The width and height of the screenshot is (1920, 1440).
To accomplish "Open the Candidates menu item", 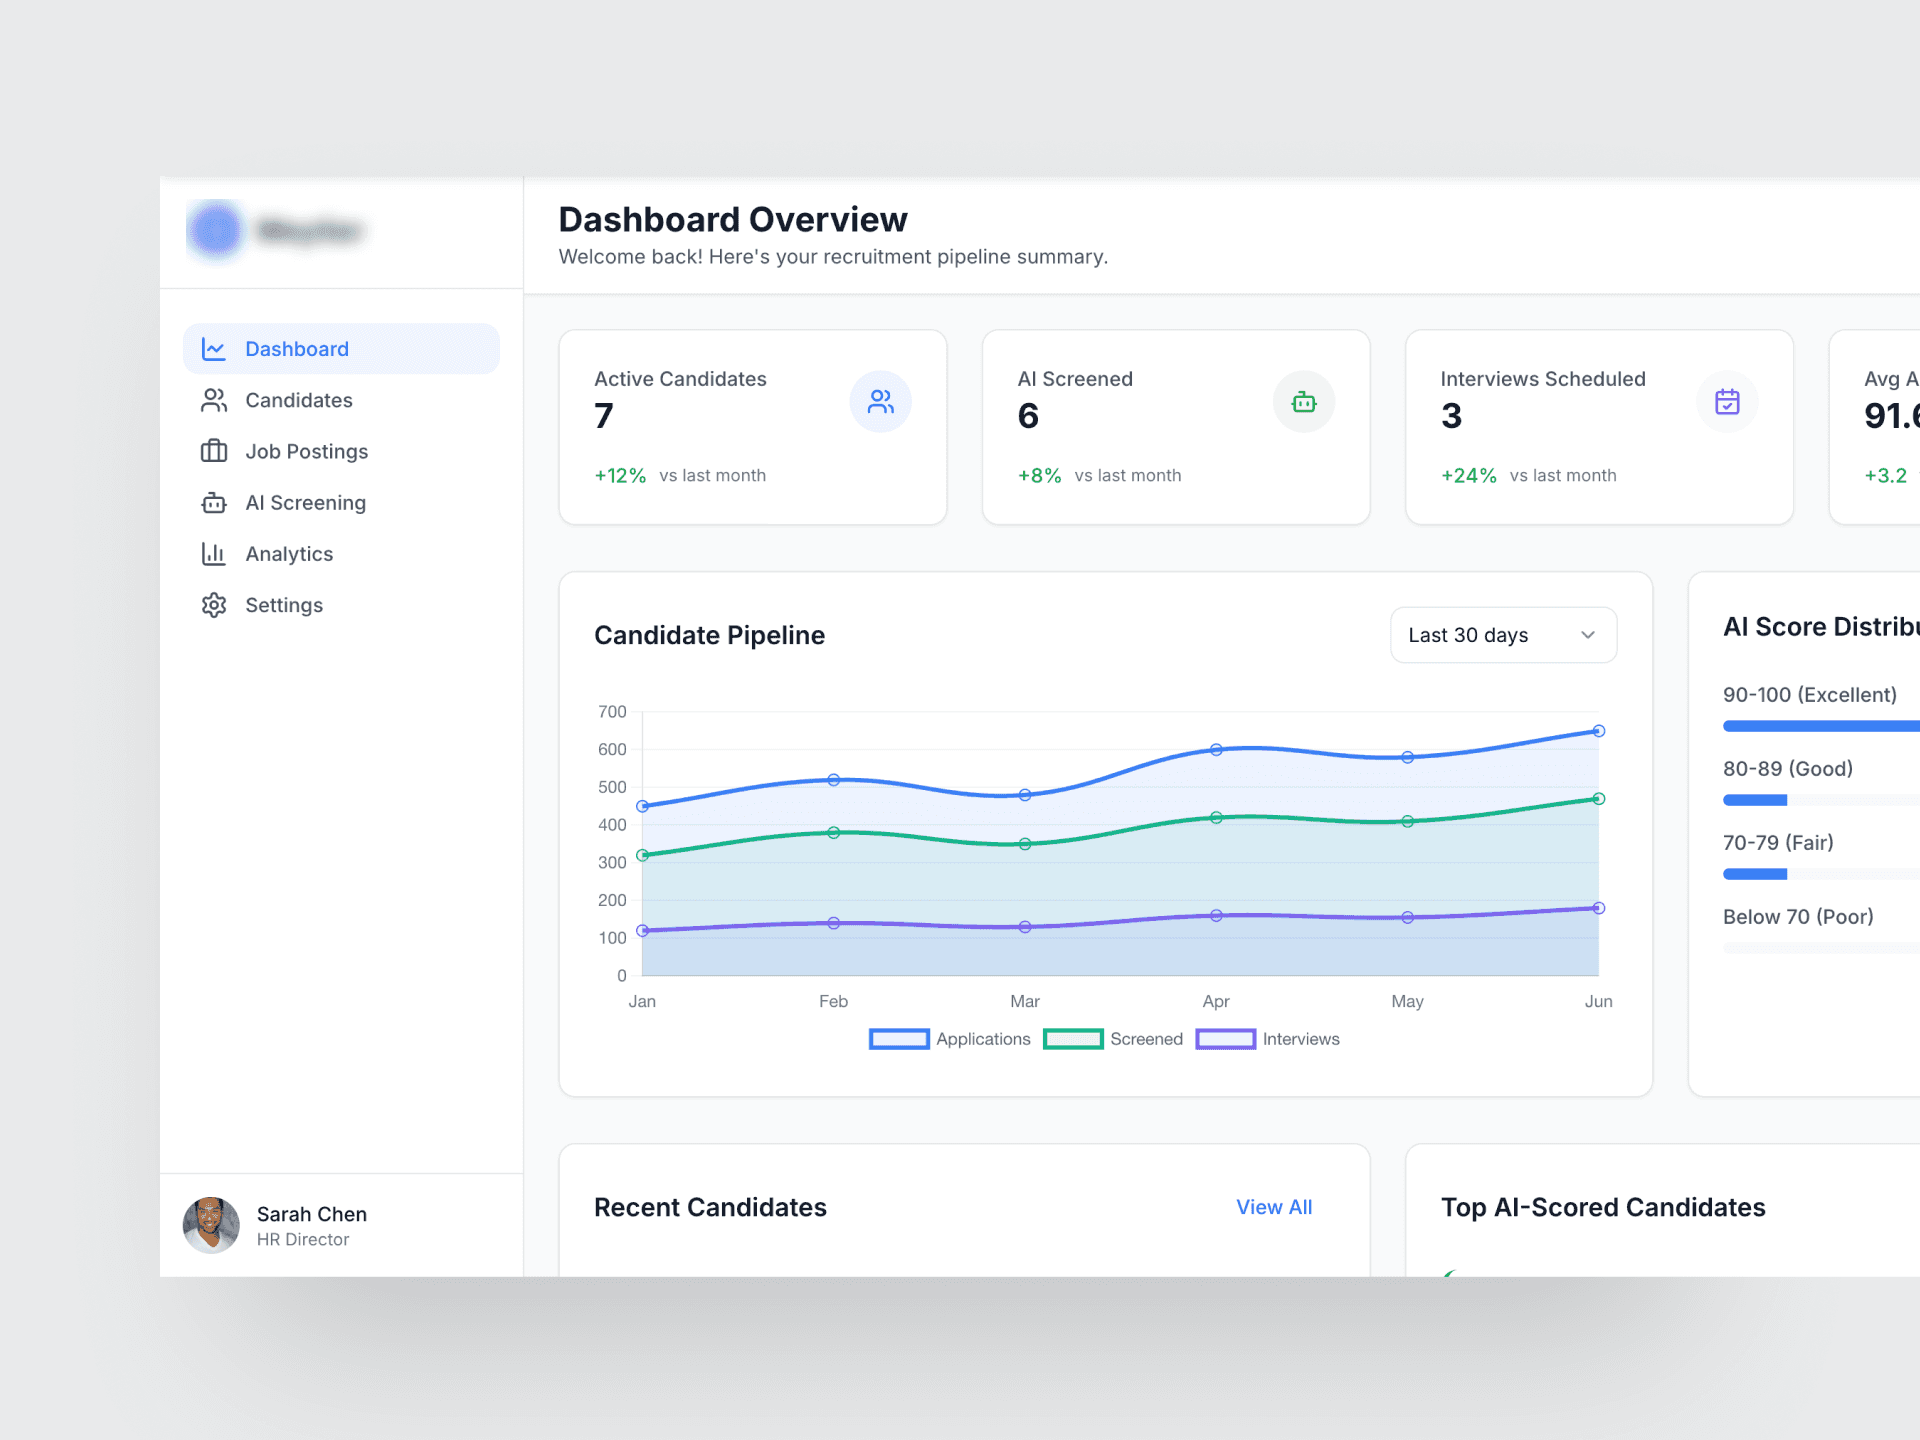I will click(298, 400).
